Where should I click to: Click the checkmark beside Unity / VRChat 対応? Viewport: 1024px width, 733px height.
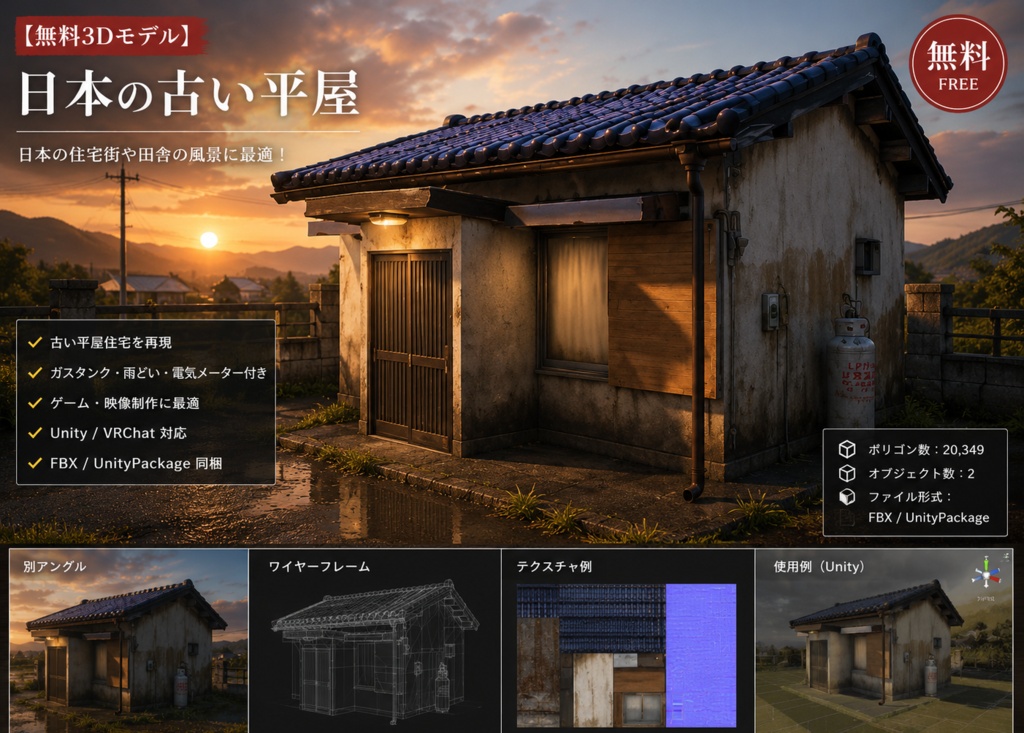point(35,432)
